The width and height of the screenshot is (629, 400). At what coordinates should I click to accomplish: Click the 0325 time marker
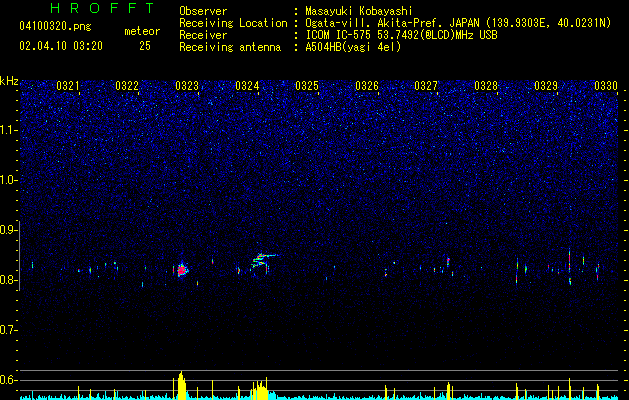307,86
